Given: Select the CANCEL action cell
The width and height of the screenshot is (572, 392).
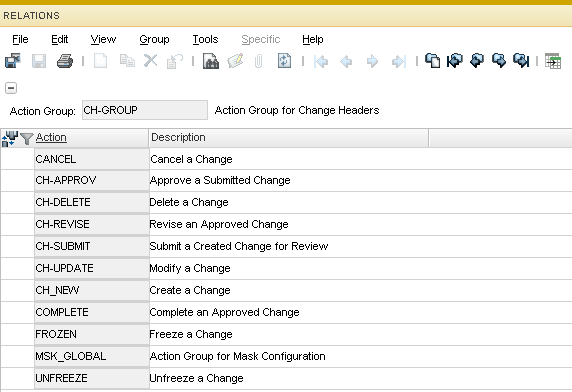Looking at the screenshot, I should pyautogui.click(x=92, y=159).
